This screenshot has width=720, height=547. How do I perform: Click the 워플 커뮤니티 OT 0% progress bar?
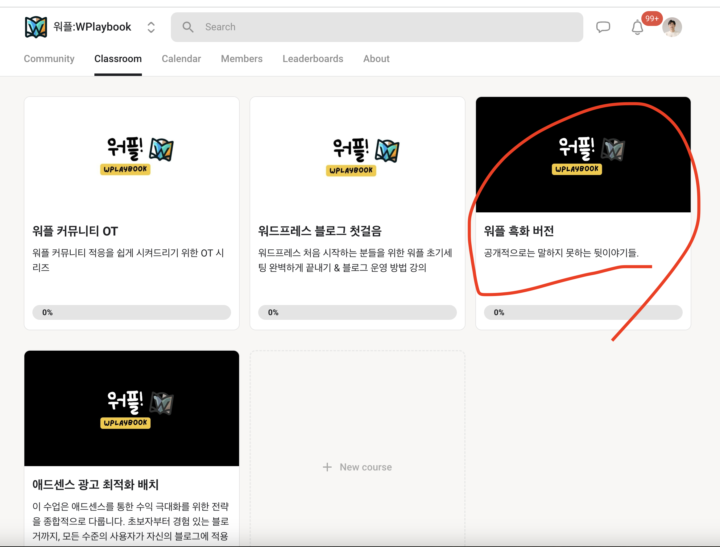pyautogui.click(x=132, y=312)
